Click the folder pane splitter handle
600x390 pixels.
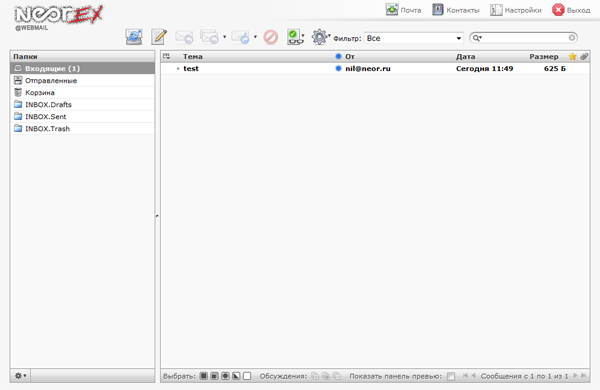[157, 216]
